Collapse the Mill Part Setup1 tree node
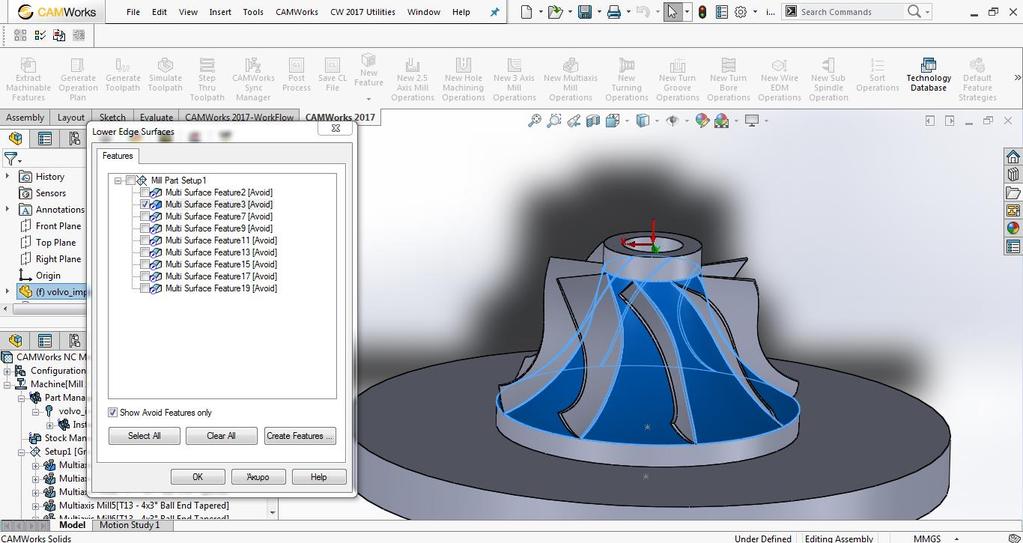The image size is (1023, 543). coord(118,181)
